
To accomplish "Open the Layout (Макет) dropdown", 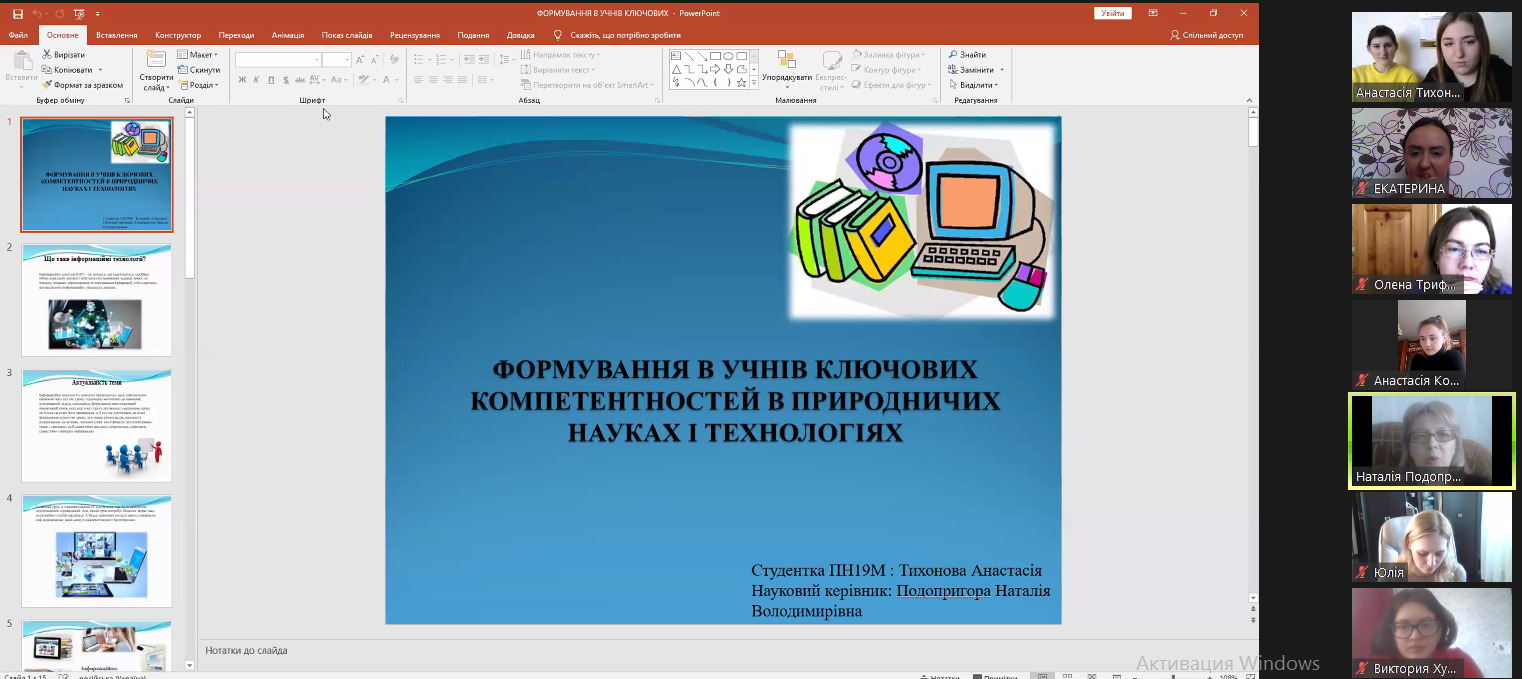I will [x=197, y=55].
